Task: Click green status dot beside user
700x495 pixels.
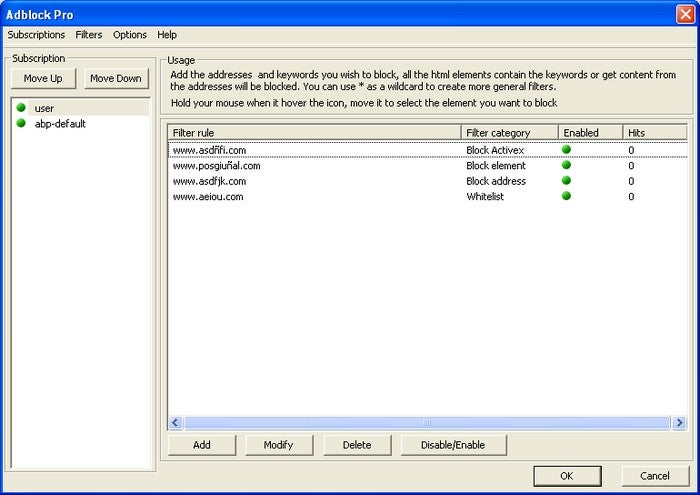Action: pos(21,108)
